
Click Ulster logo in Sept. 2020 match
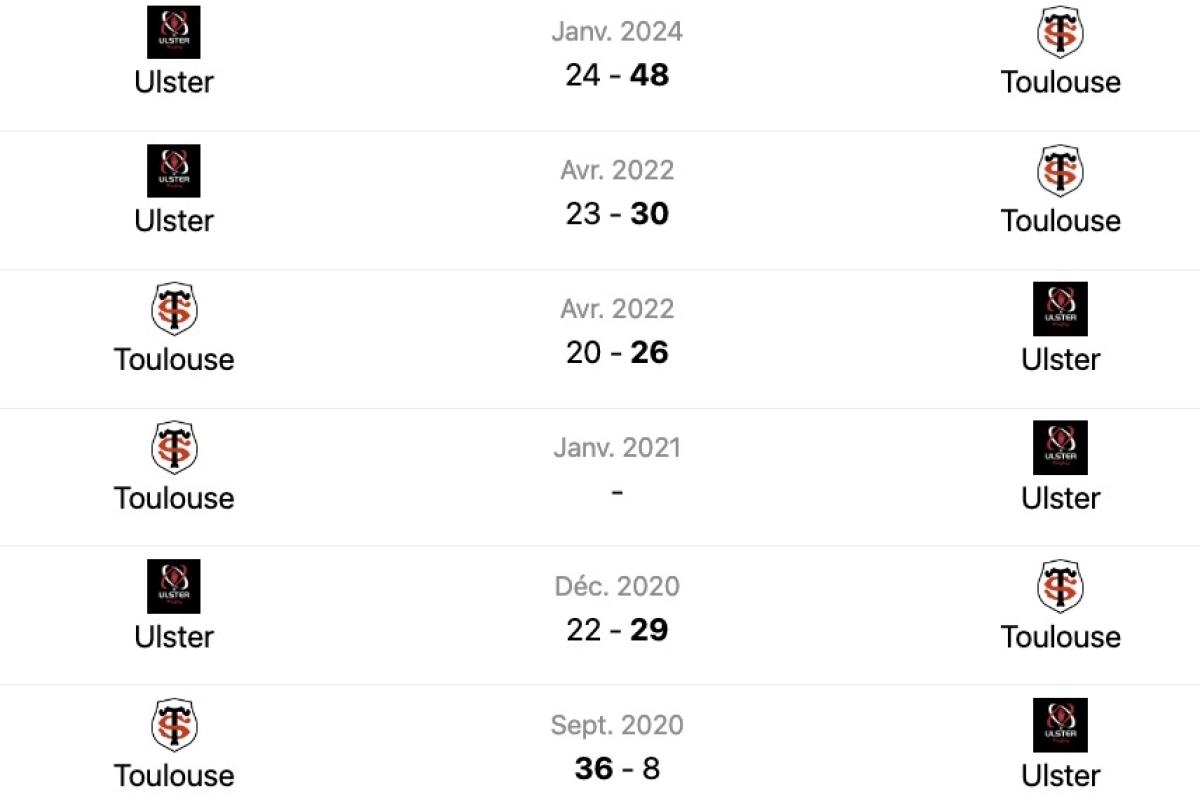[1060, 725]
